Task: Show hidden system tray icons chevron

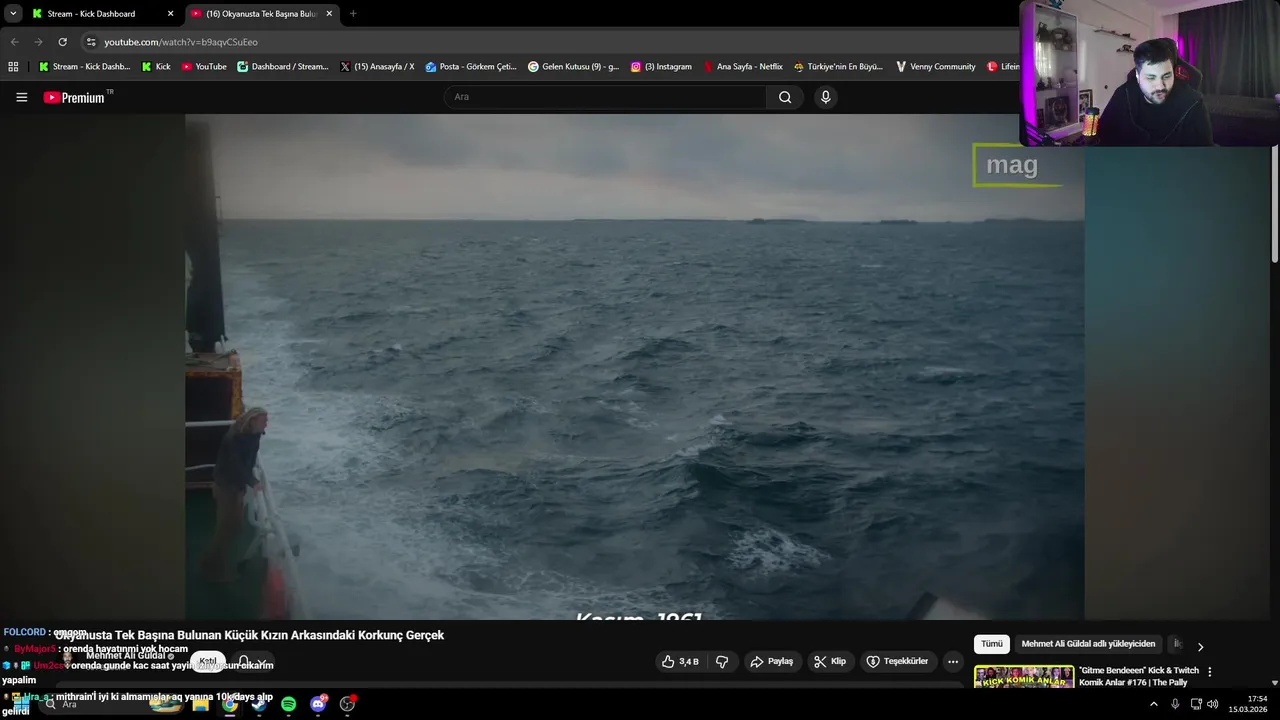Action: click(x=1153, y=704)
